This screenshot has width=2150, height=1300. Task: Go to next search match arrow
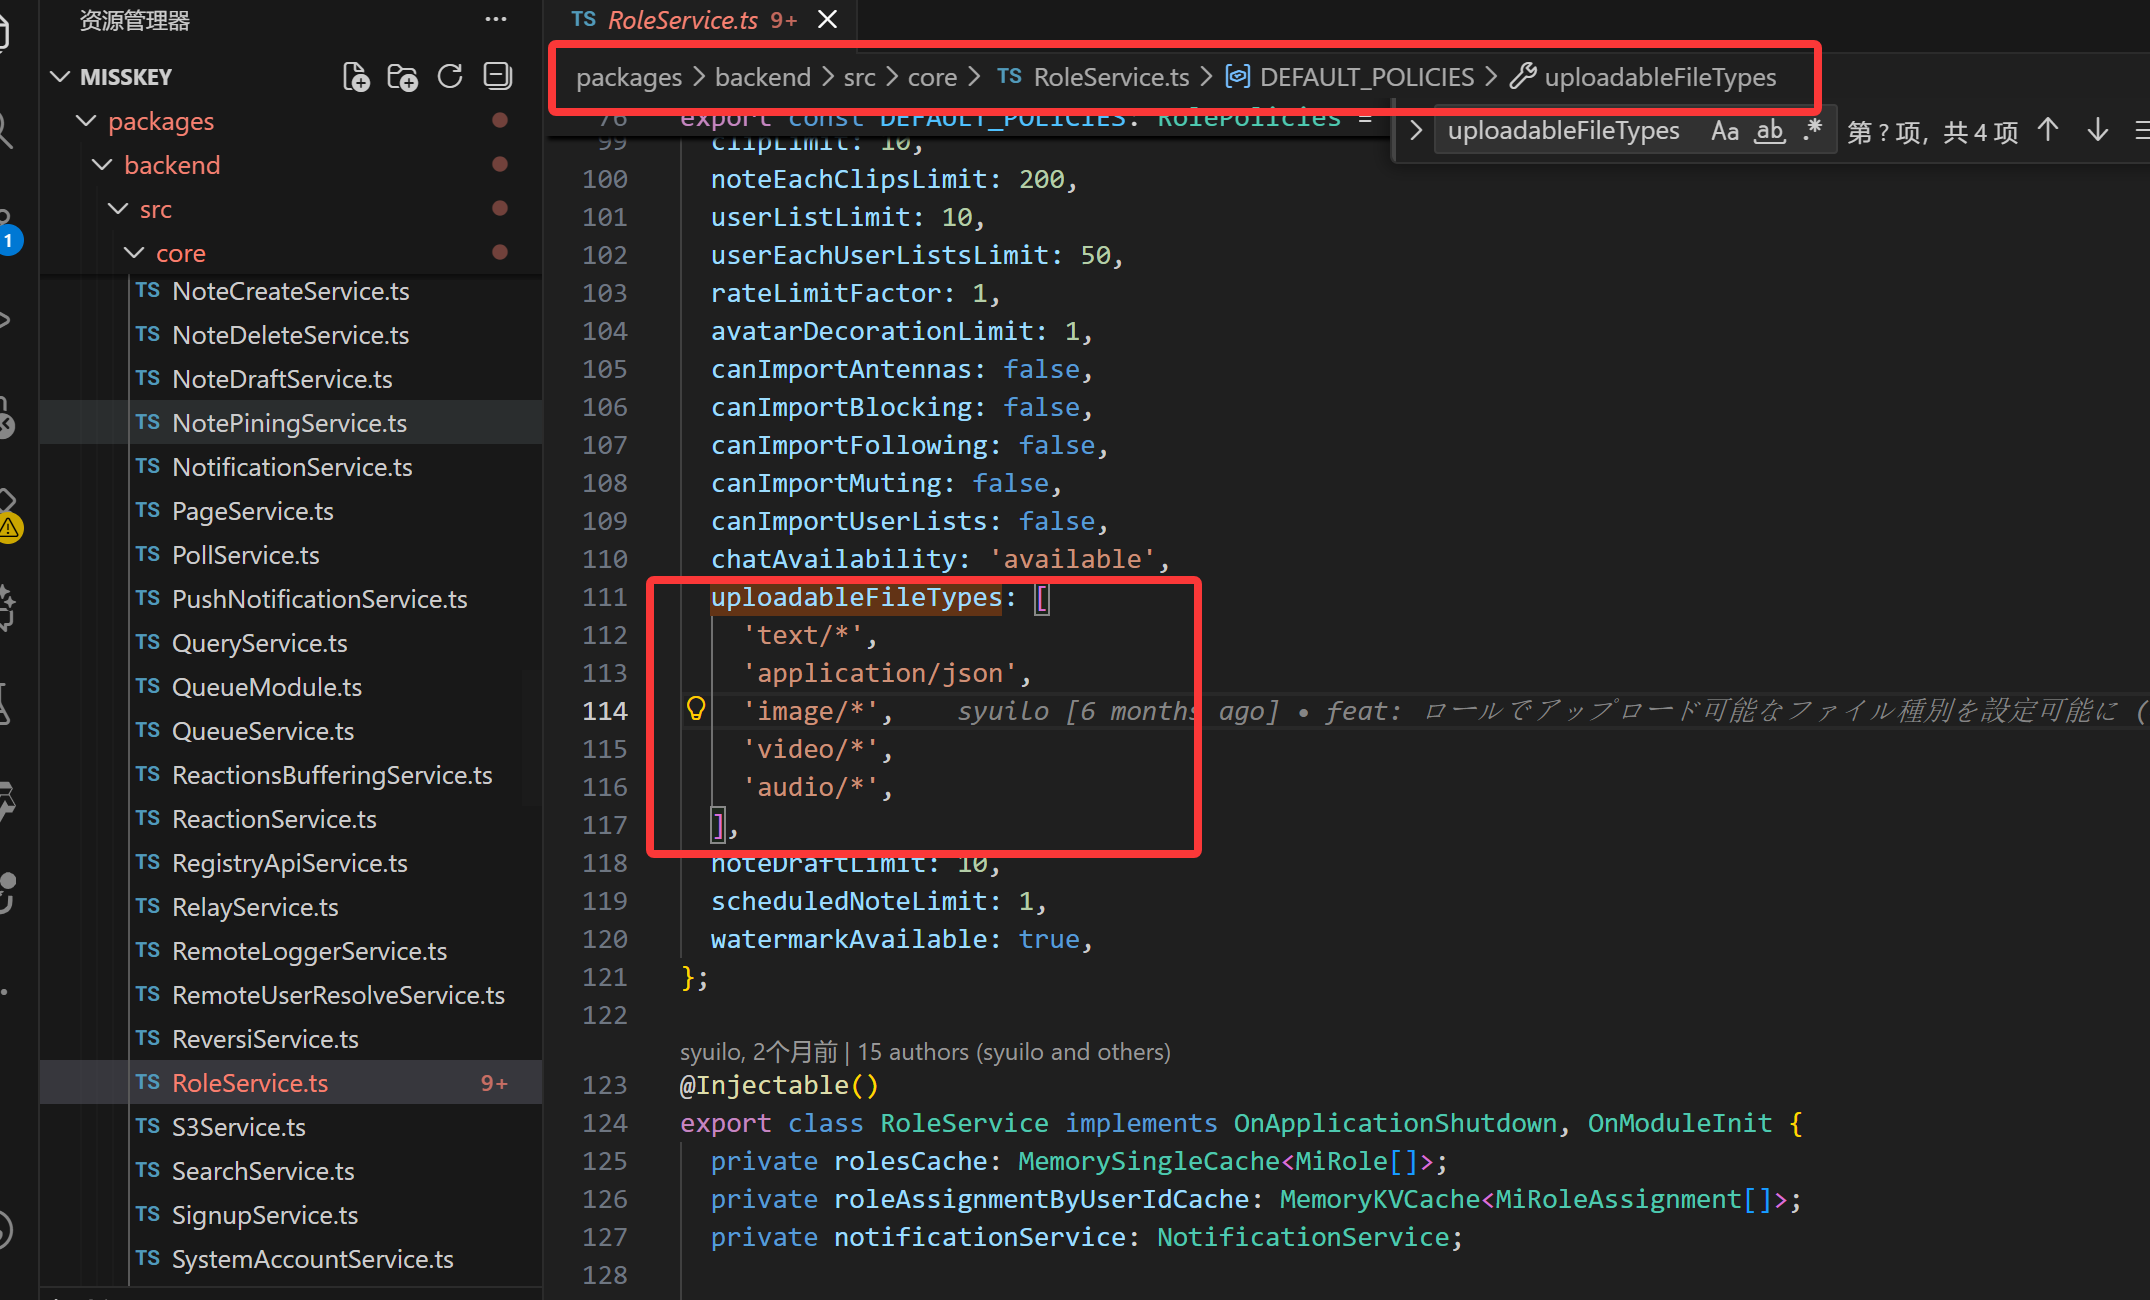click(2098, 131)
